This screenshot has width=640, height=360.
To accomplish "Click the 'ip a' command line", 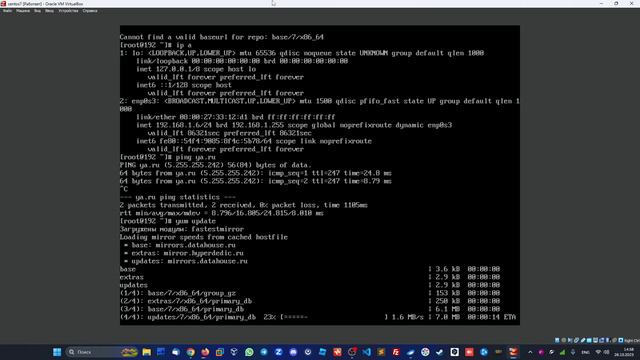I will (156, 45).
